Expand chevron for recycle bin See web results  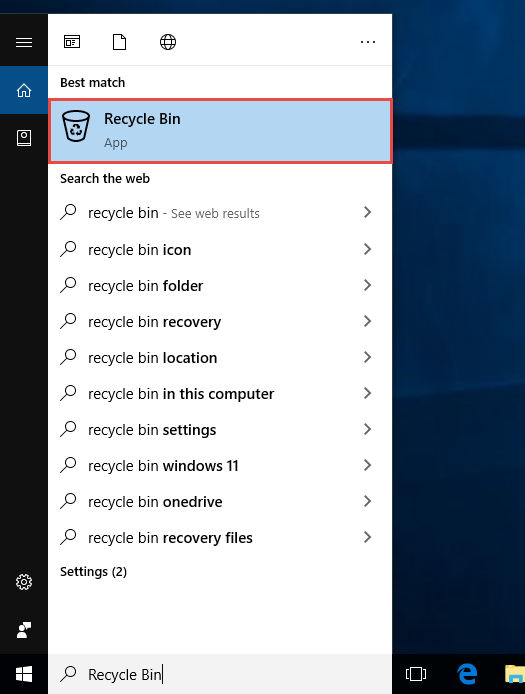[367, 212]
